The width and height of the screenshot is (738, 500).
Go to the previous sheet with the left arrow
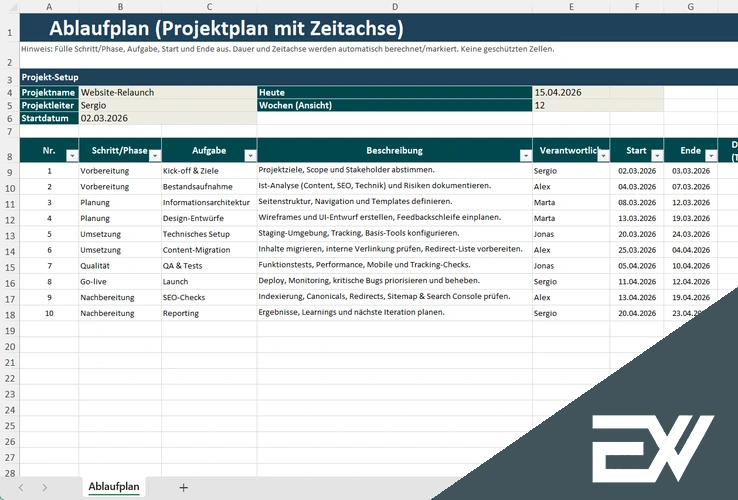click(21, 488)
